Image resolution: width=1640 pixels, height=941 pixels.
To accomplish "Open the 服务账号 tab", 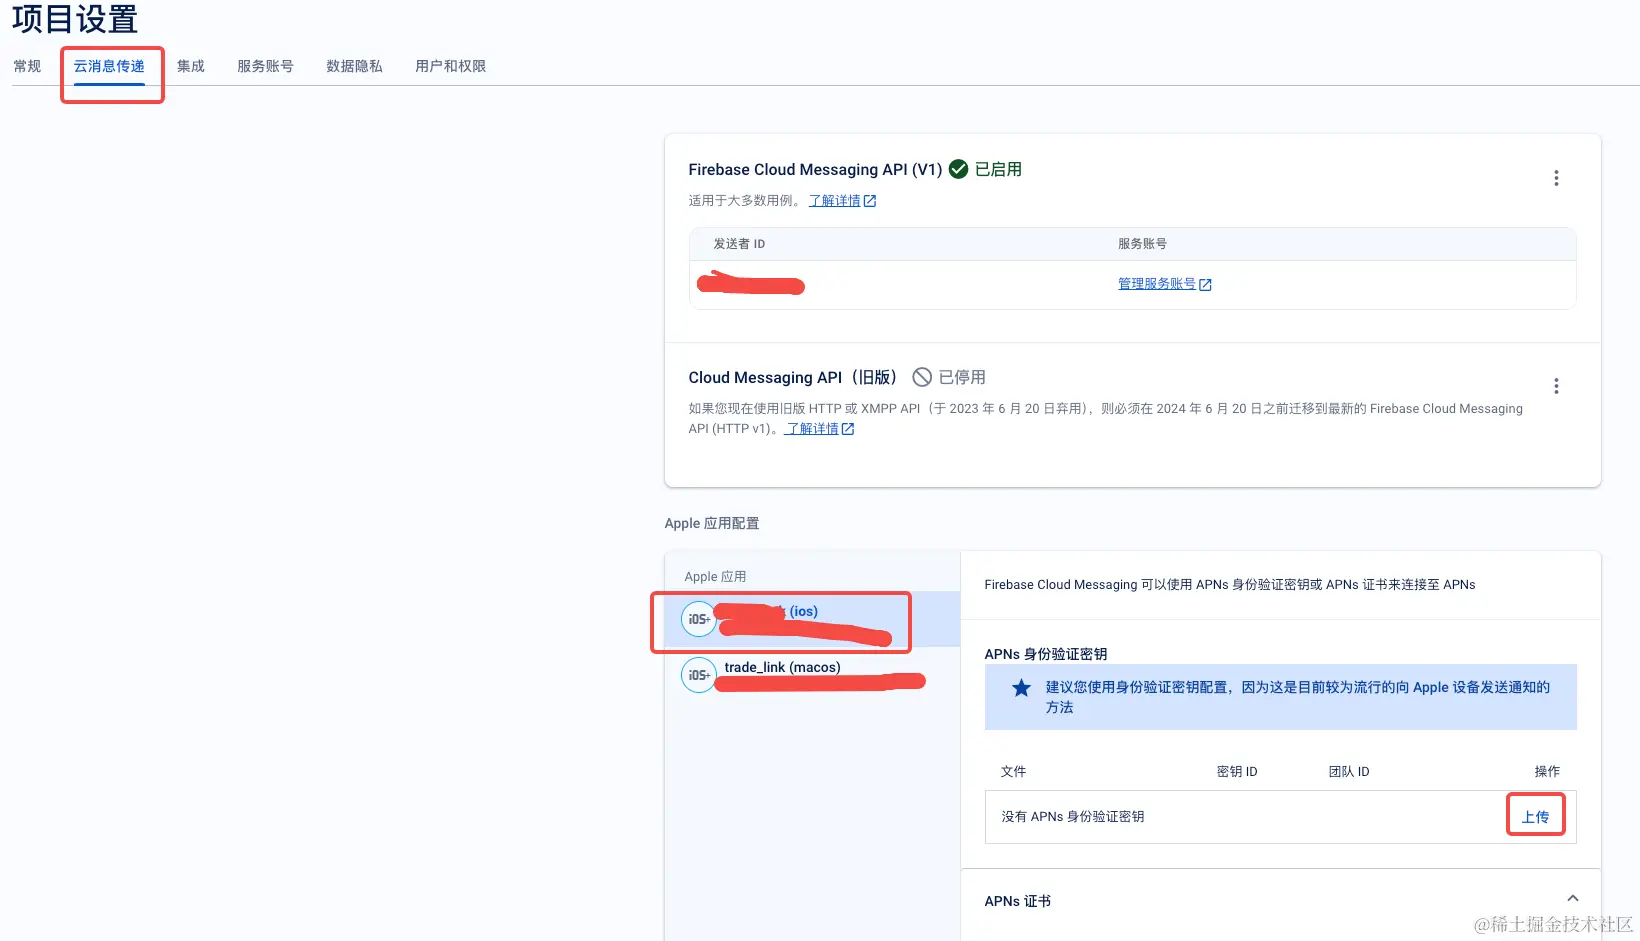I will click(265, 66).
